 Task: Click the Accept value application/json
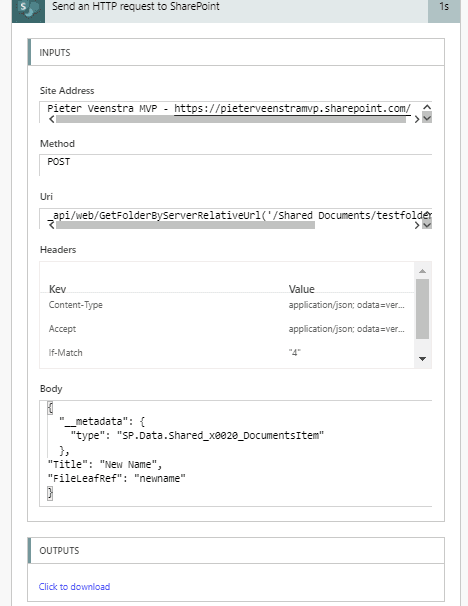pos(347,329)
